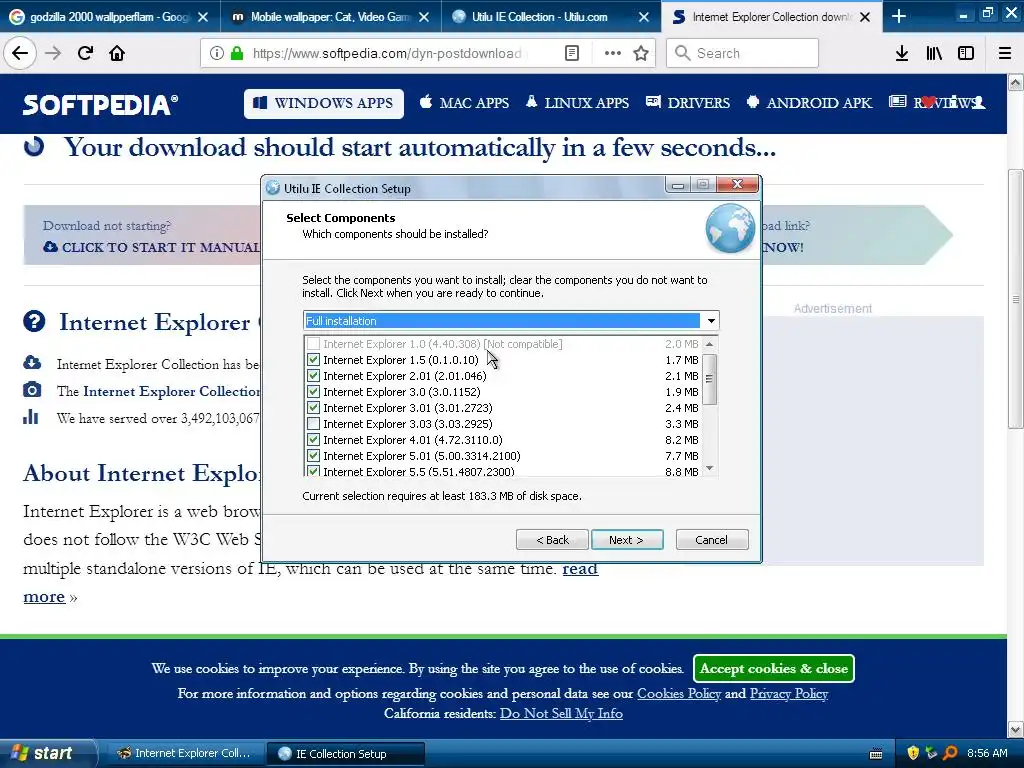Click the camera icon beside Collection link

click(x=32, y=391)
